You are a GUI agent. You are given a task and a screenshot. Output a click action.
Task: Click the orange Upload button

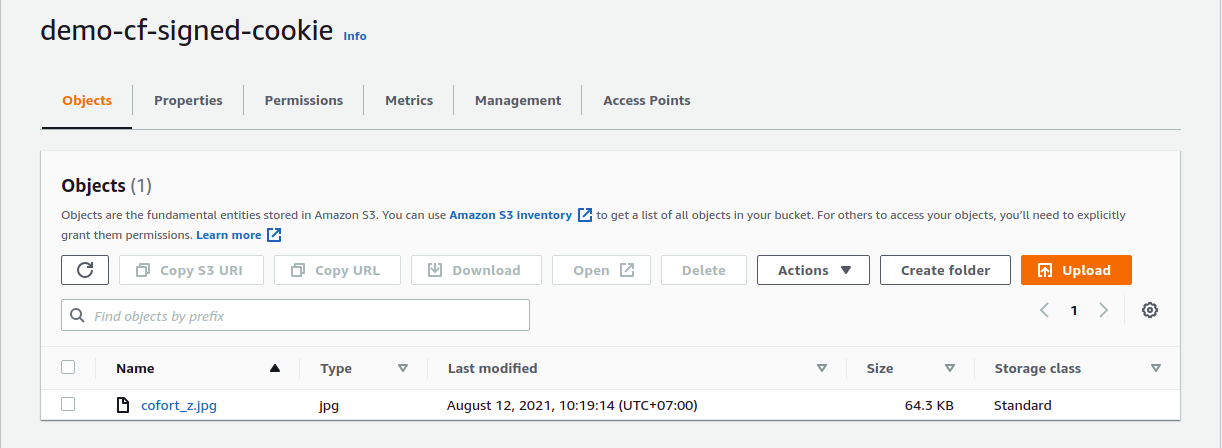coord(1075,270)
